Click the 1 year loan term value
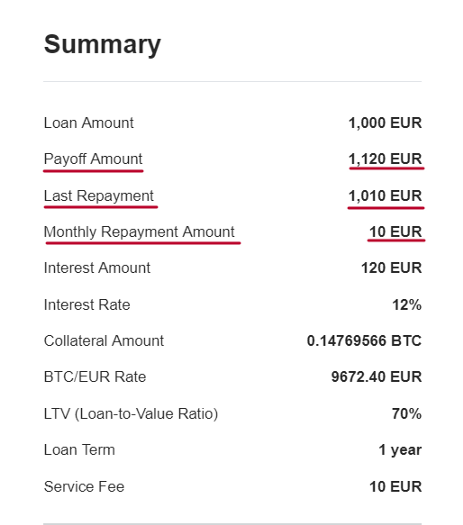The image size is (463, 525). (x=400, y=450)
